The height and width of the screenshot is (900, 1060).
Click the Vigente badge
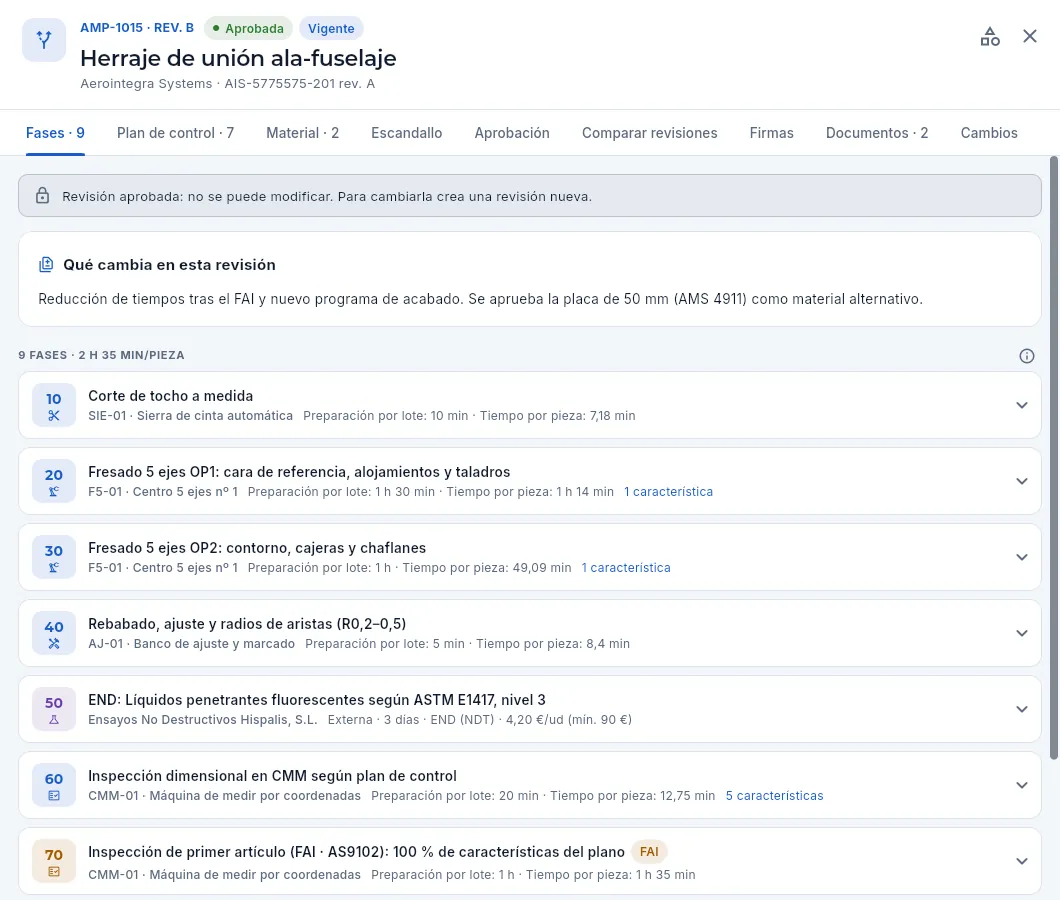(331, 28)
